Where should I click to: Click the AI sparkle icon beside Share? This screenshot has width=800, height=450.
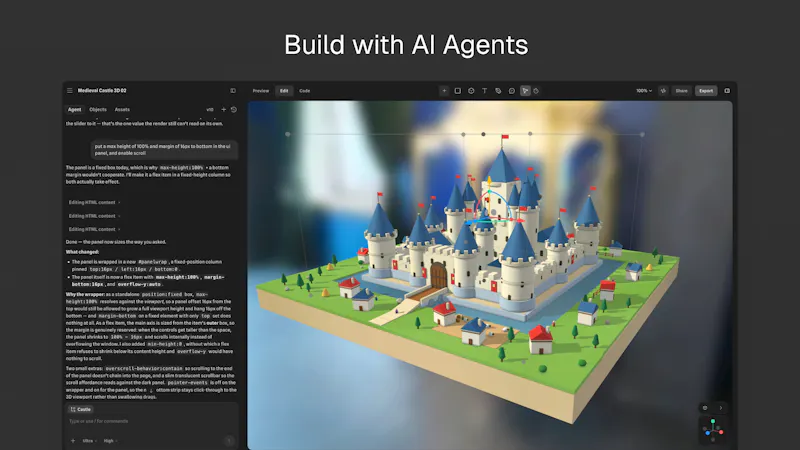663,91
